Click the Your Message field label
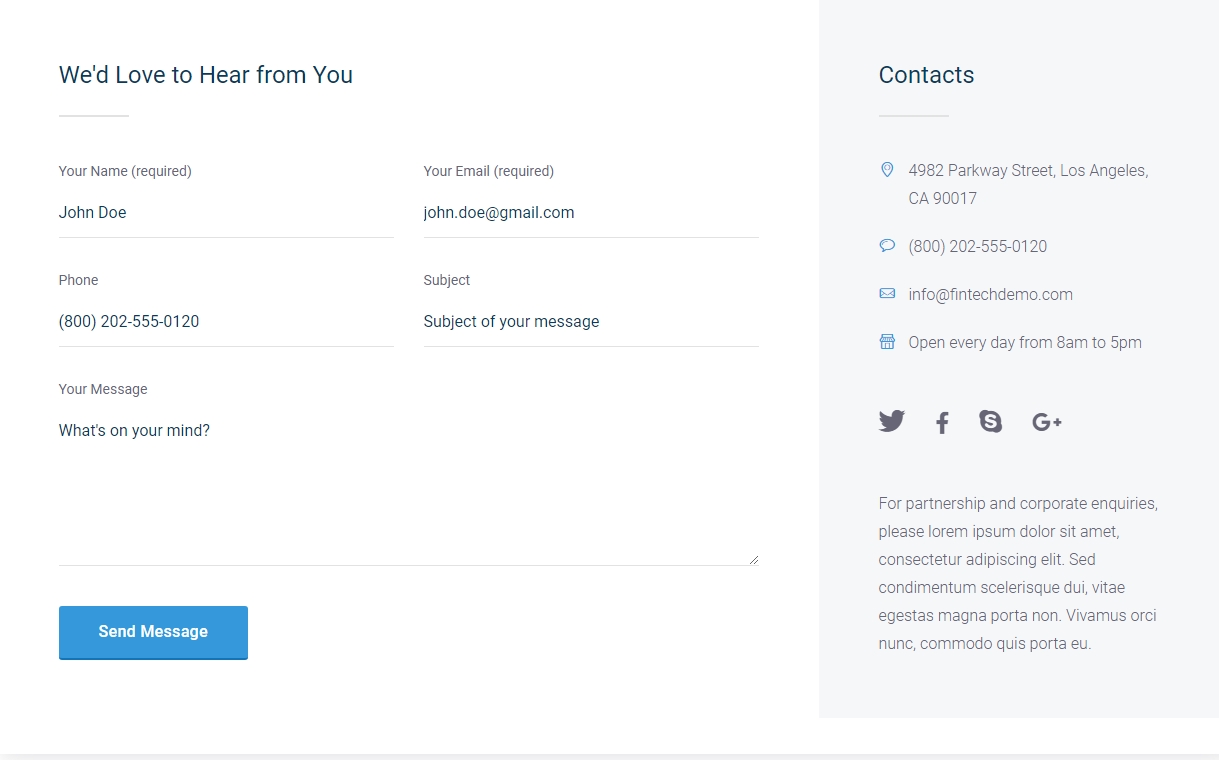 pyautogui.click(x=103, y=389)
